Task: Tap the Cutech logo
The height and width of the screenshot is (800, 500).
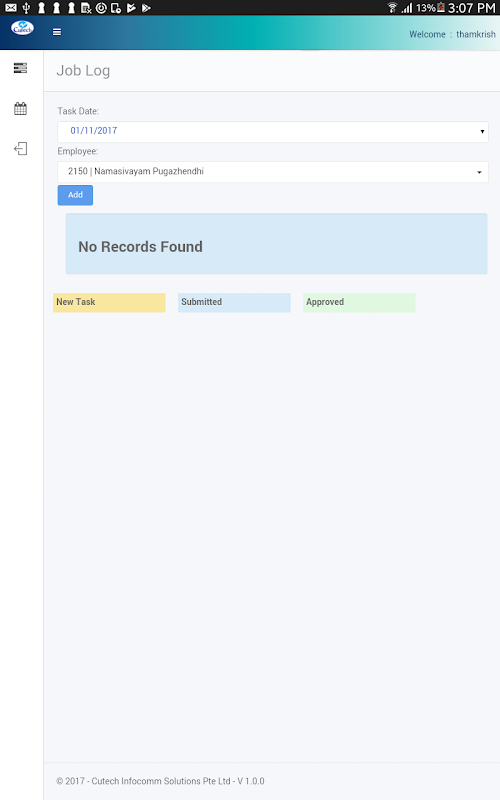Action: point(22,28)
